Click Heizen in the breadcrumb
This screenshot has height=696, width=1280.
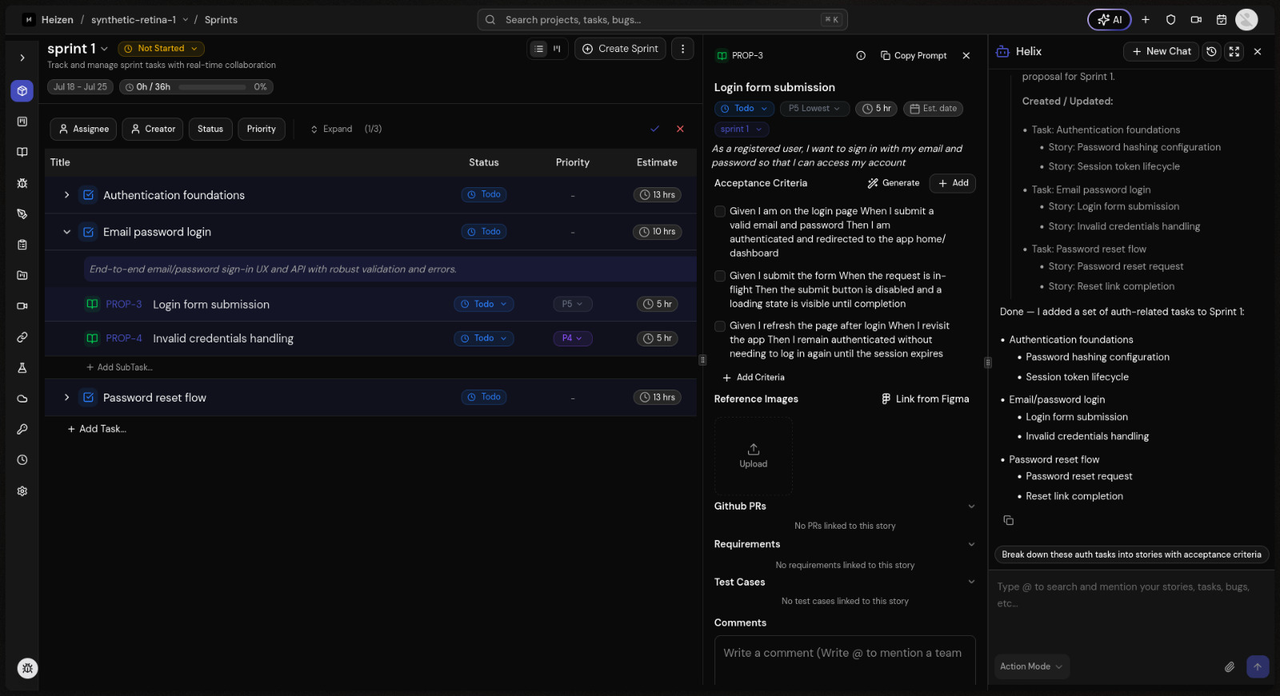point(57,19)
